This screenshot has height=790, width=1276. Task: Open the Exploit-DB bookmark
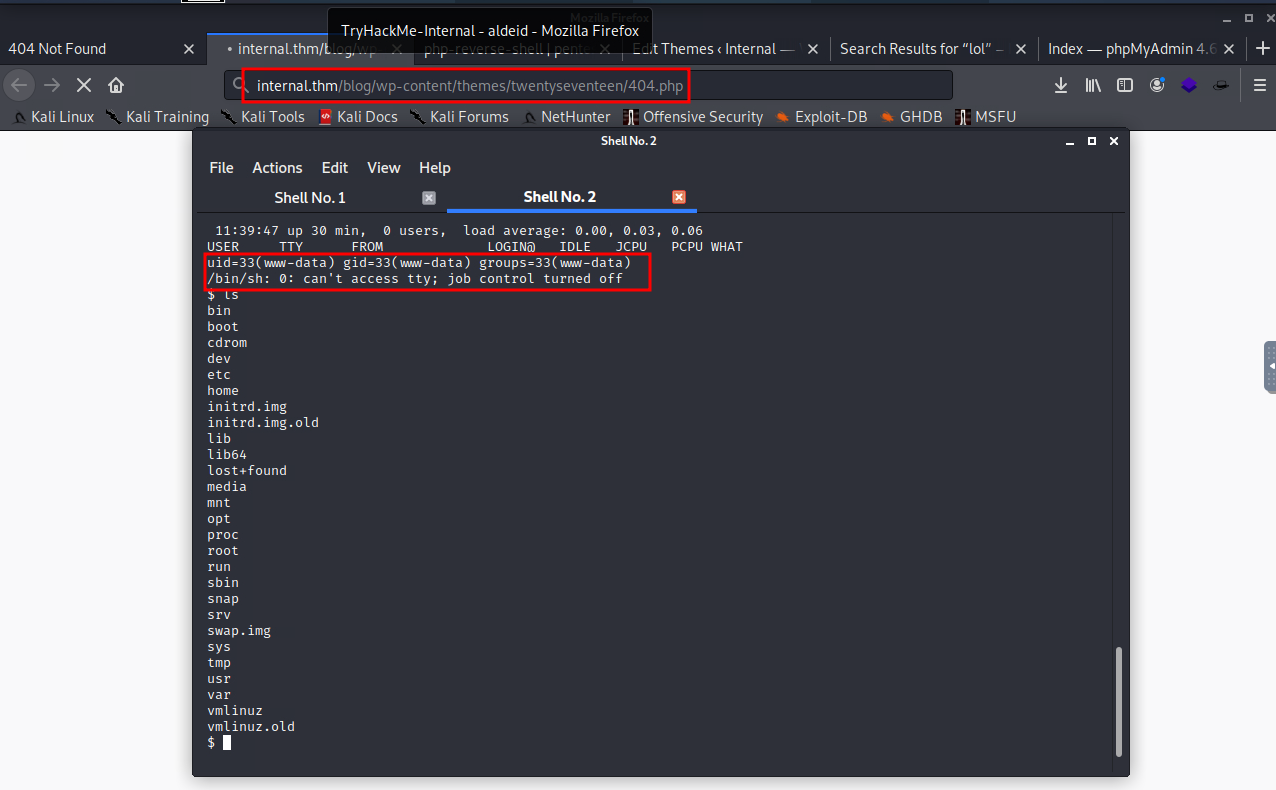(821, 117)
